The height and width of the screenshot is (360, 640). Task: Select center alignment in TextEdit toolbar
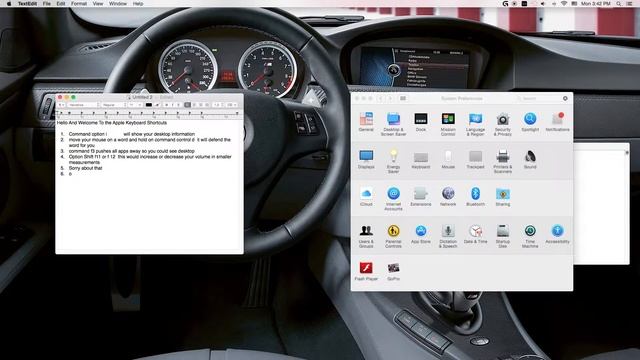click(194, 105)
